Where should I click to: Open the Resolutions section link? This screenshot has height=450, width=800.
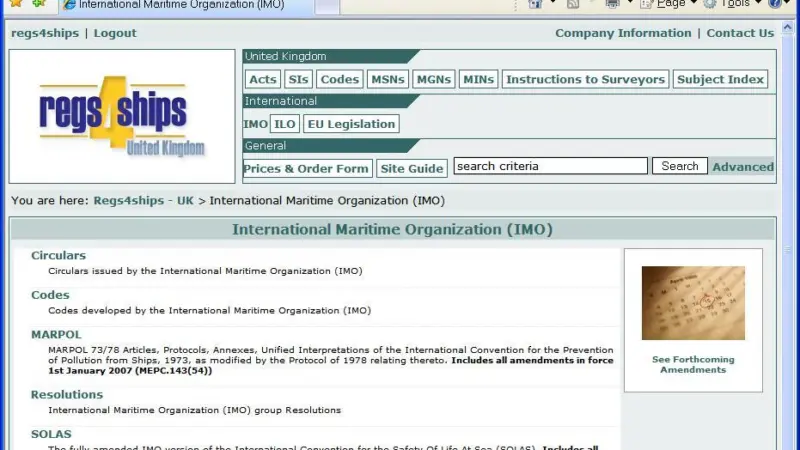click(x=67, y=394)
